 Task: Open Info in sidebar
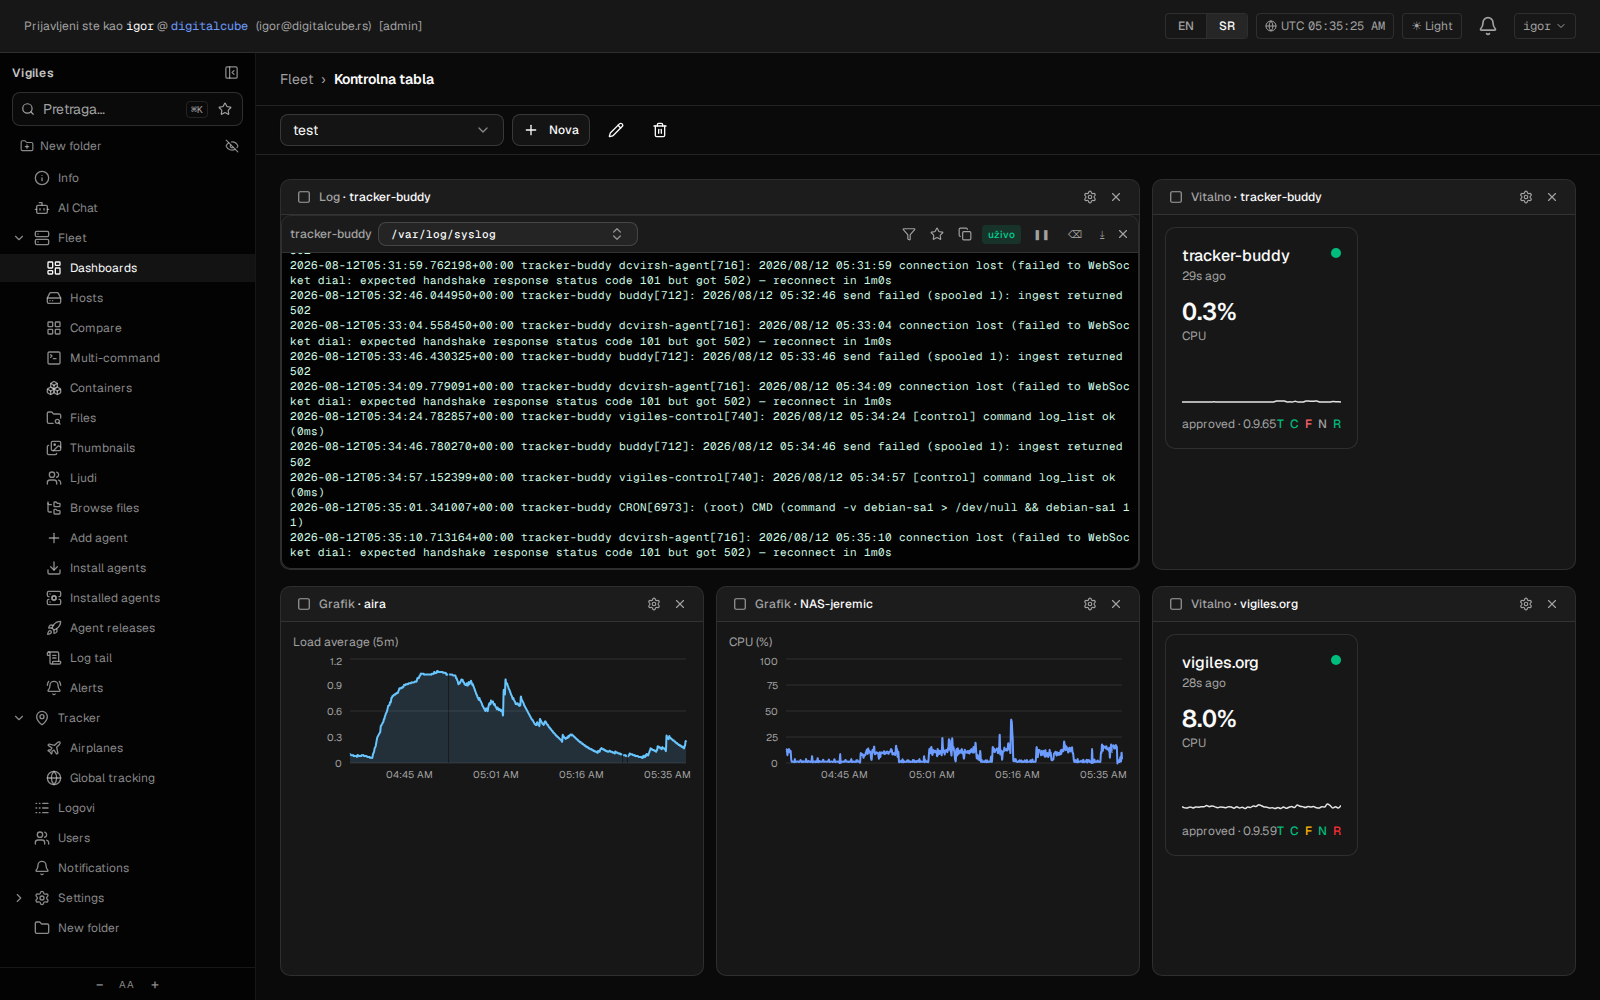point(127,178)
